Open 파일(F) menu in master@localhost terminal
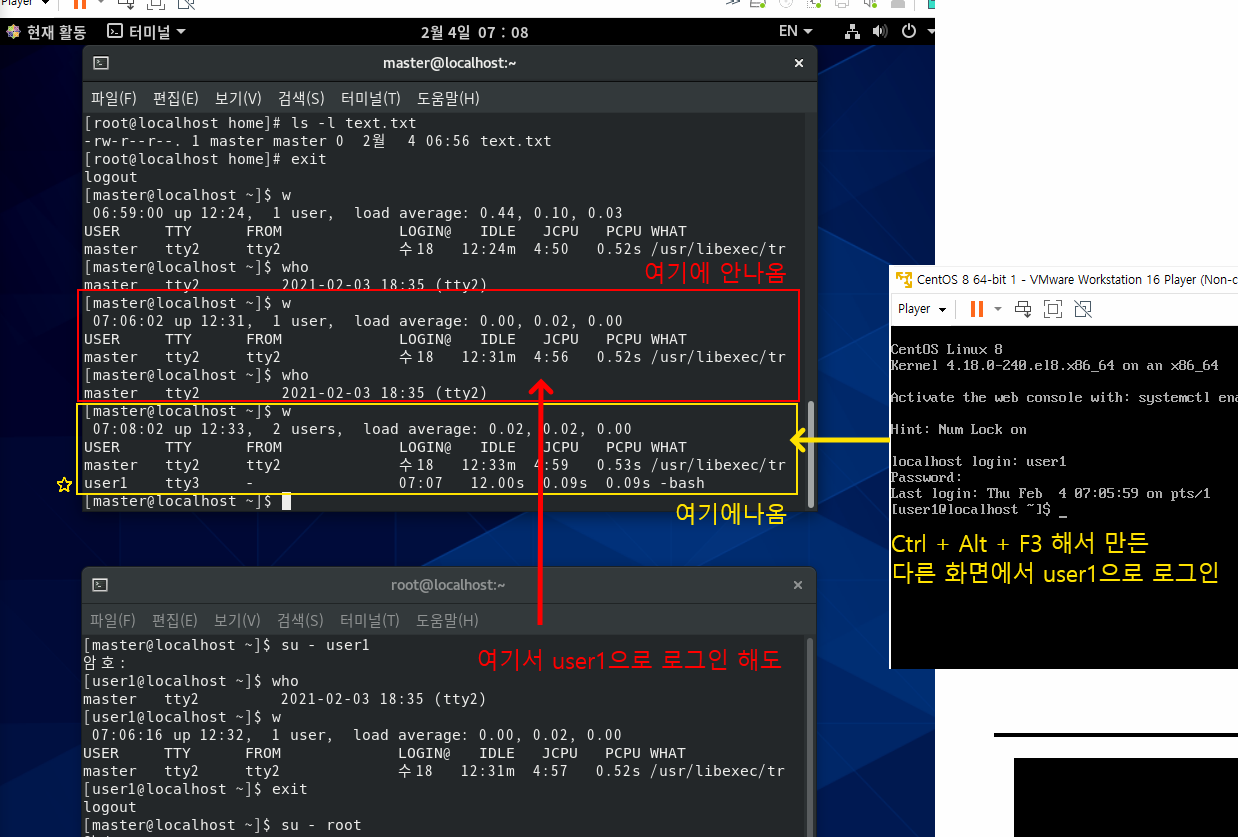 (114, 98)
